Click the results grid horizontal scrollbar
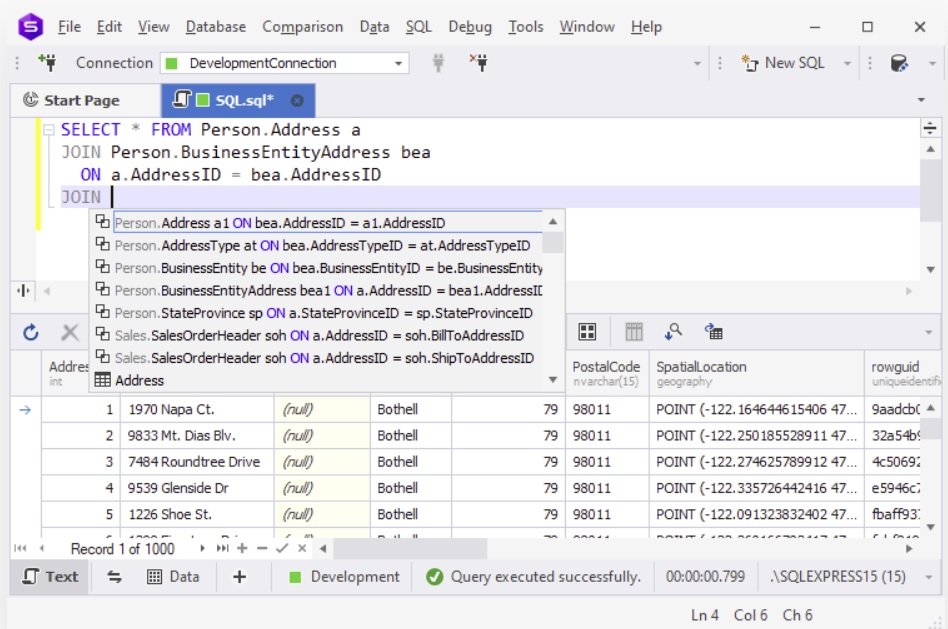This screenshot has height=629, width=948. point(600,549)
